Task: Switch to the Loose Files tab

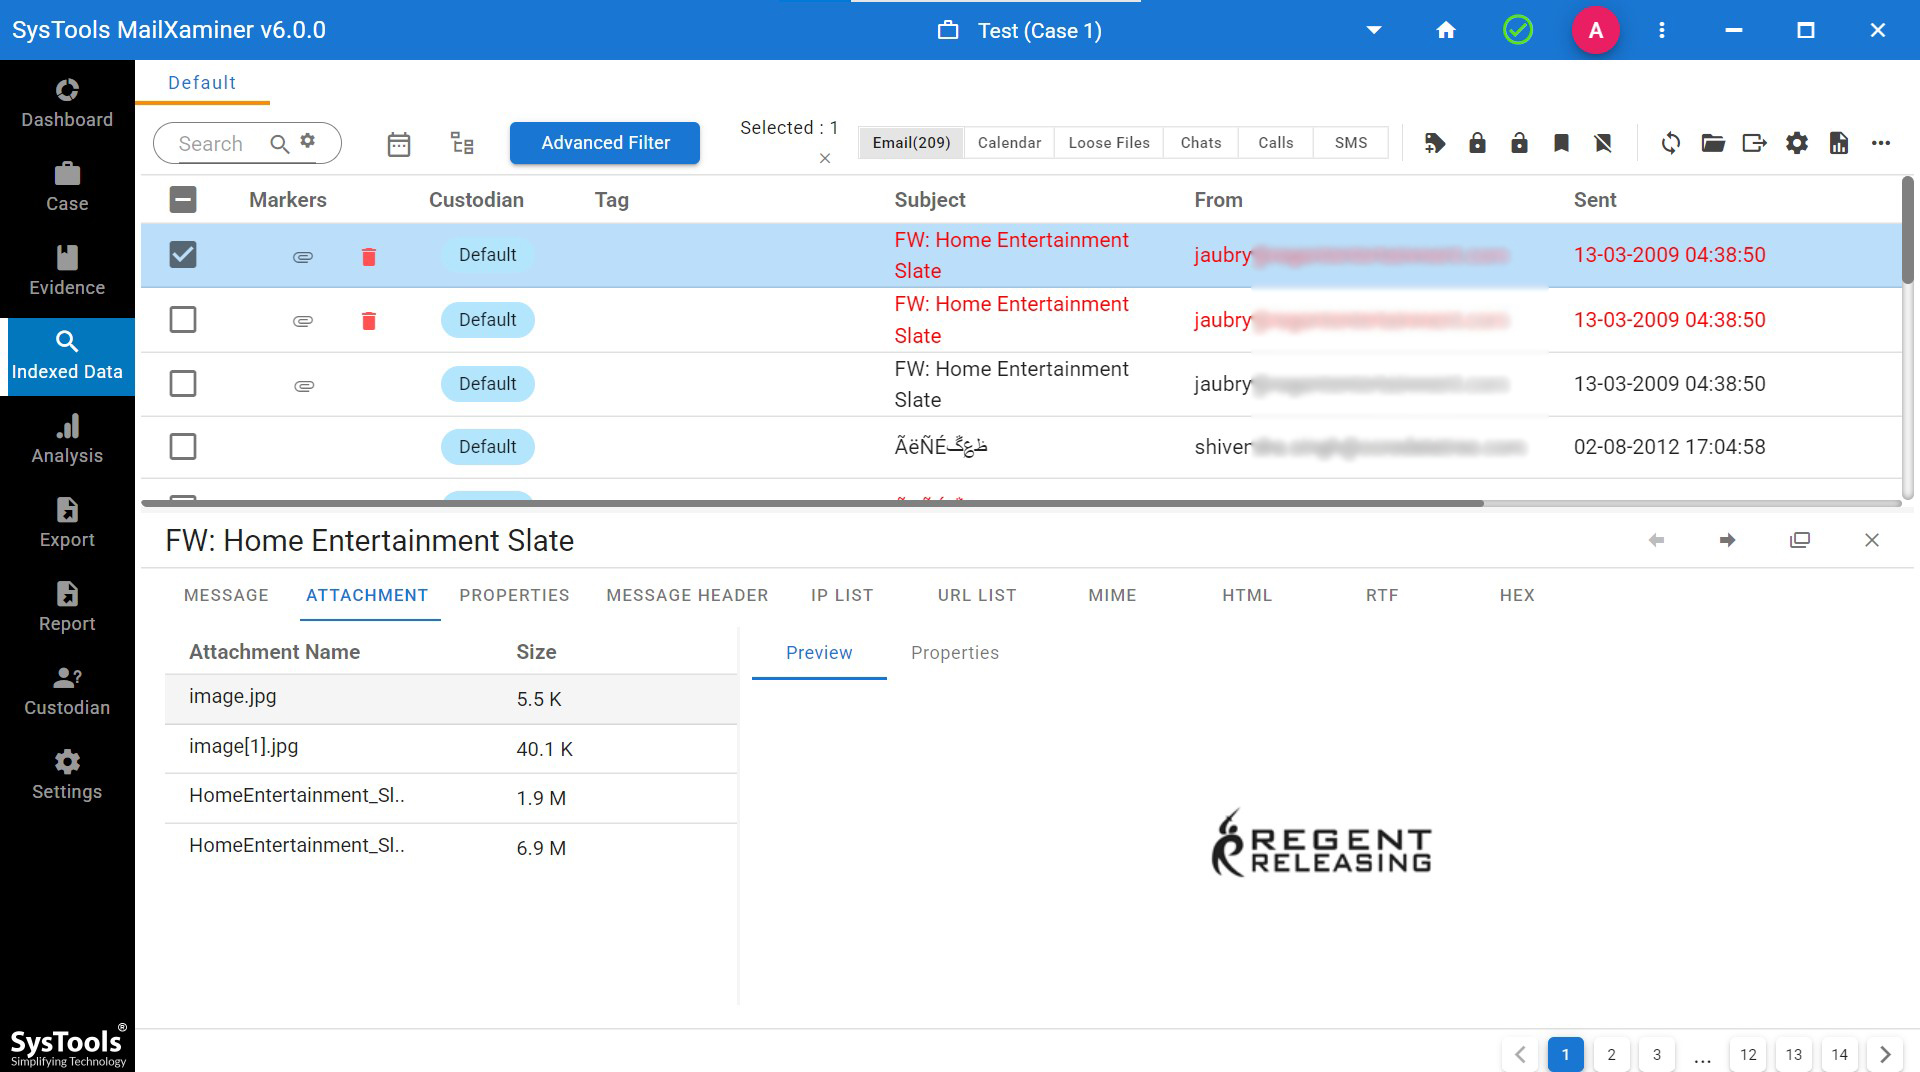Action: point(1109,143)
